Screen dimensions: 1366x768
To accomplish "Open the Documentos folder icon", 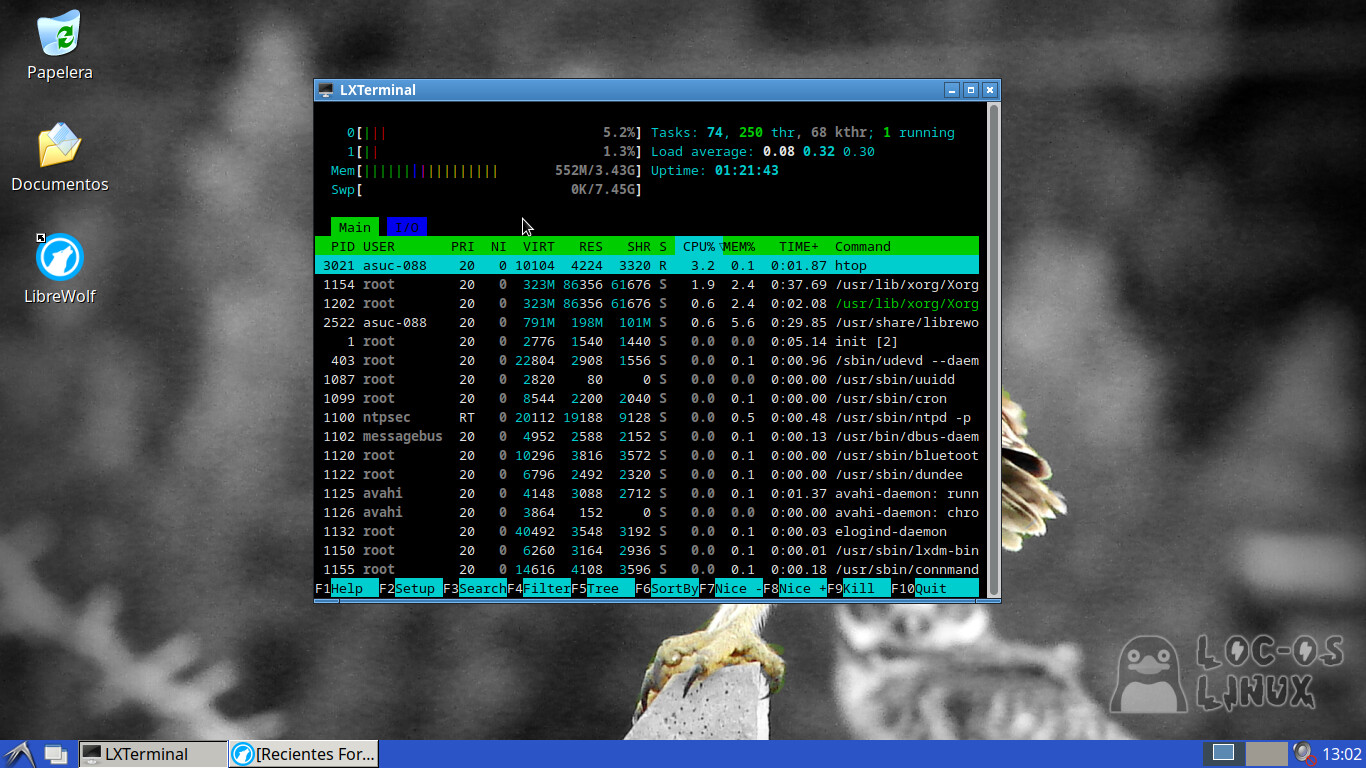I will [x=60, y=146].
